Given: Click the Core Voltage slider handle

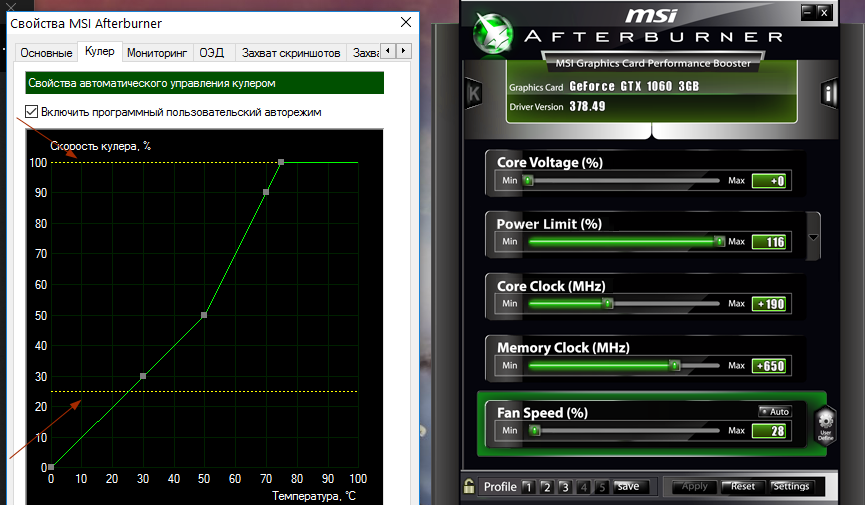Looking at the screenshot, I should (x=528, y=180).
